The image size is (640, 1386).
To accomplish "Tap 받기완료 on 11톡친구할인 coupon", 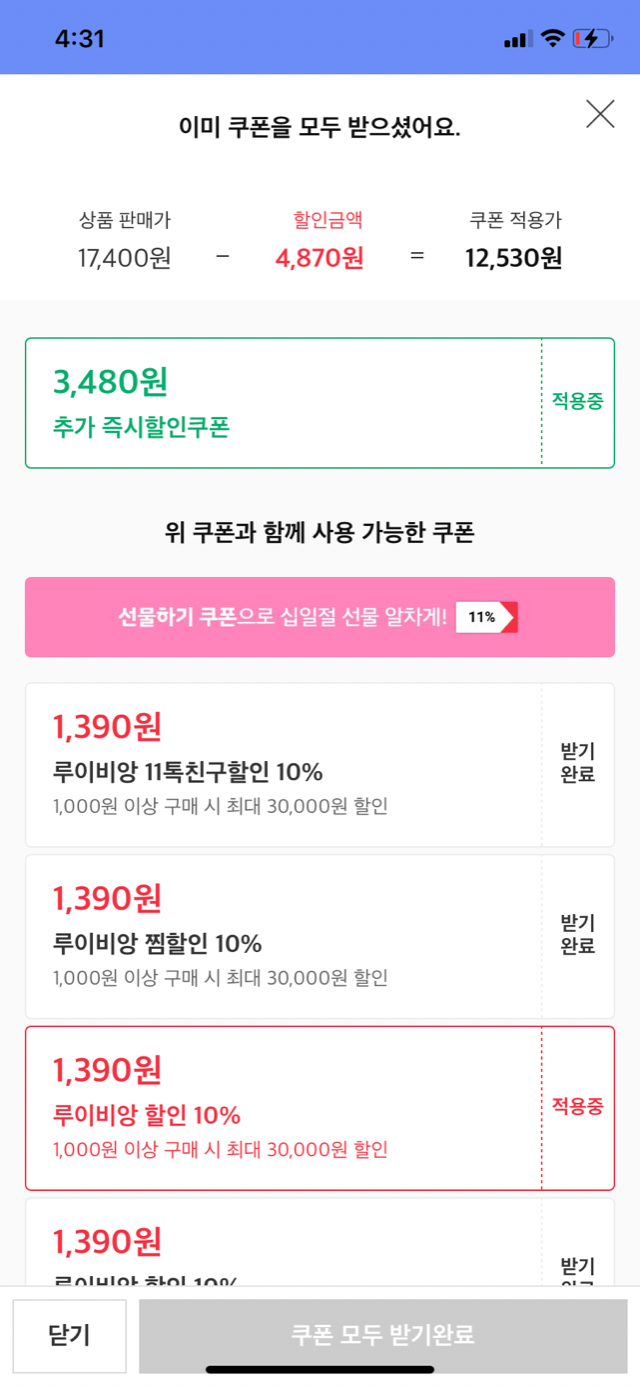I will pyautogui.click(x=578, y=764).
